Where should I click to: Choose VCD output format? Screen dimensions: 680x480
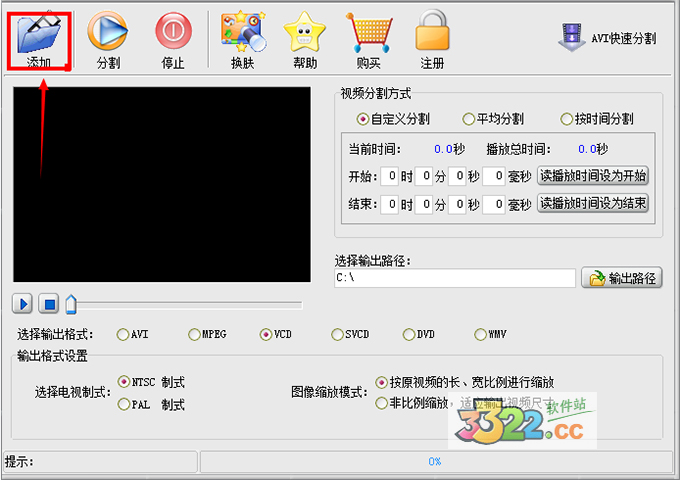276,334
